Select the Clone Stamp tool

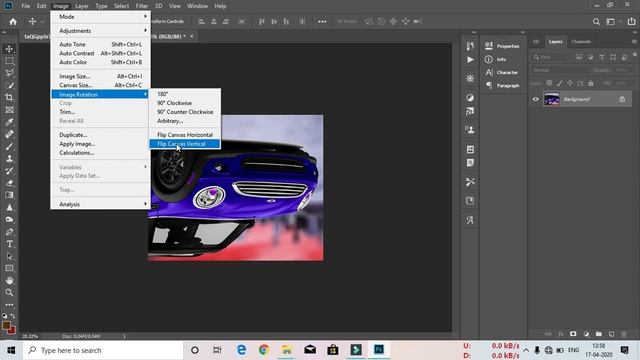[x=9, y=159]
